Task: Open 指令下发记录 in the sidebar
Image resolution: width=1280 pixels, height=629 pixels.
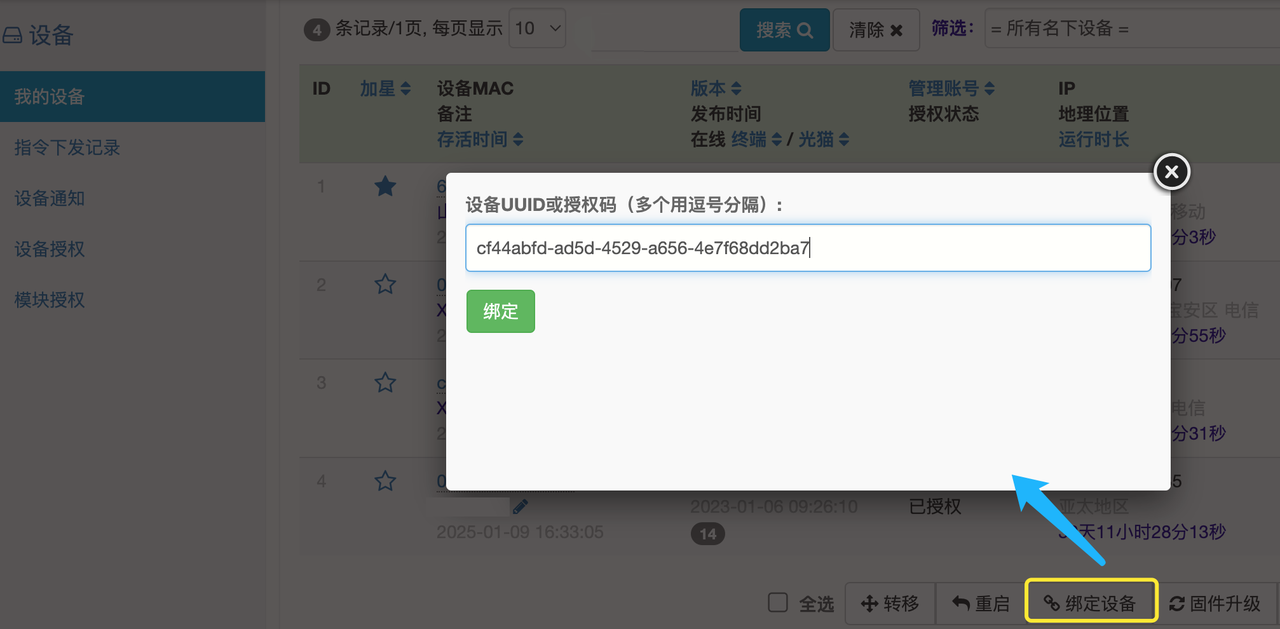Action: pyautogui.click(x=67, y=148)
